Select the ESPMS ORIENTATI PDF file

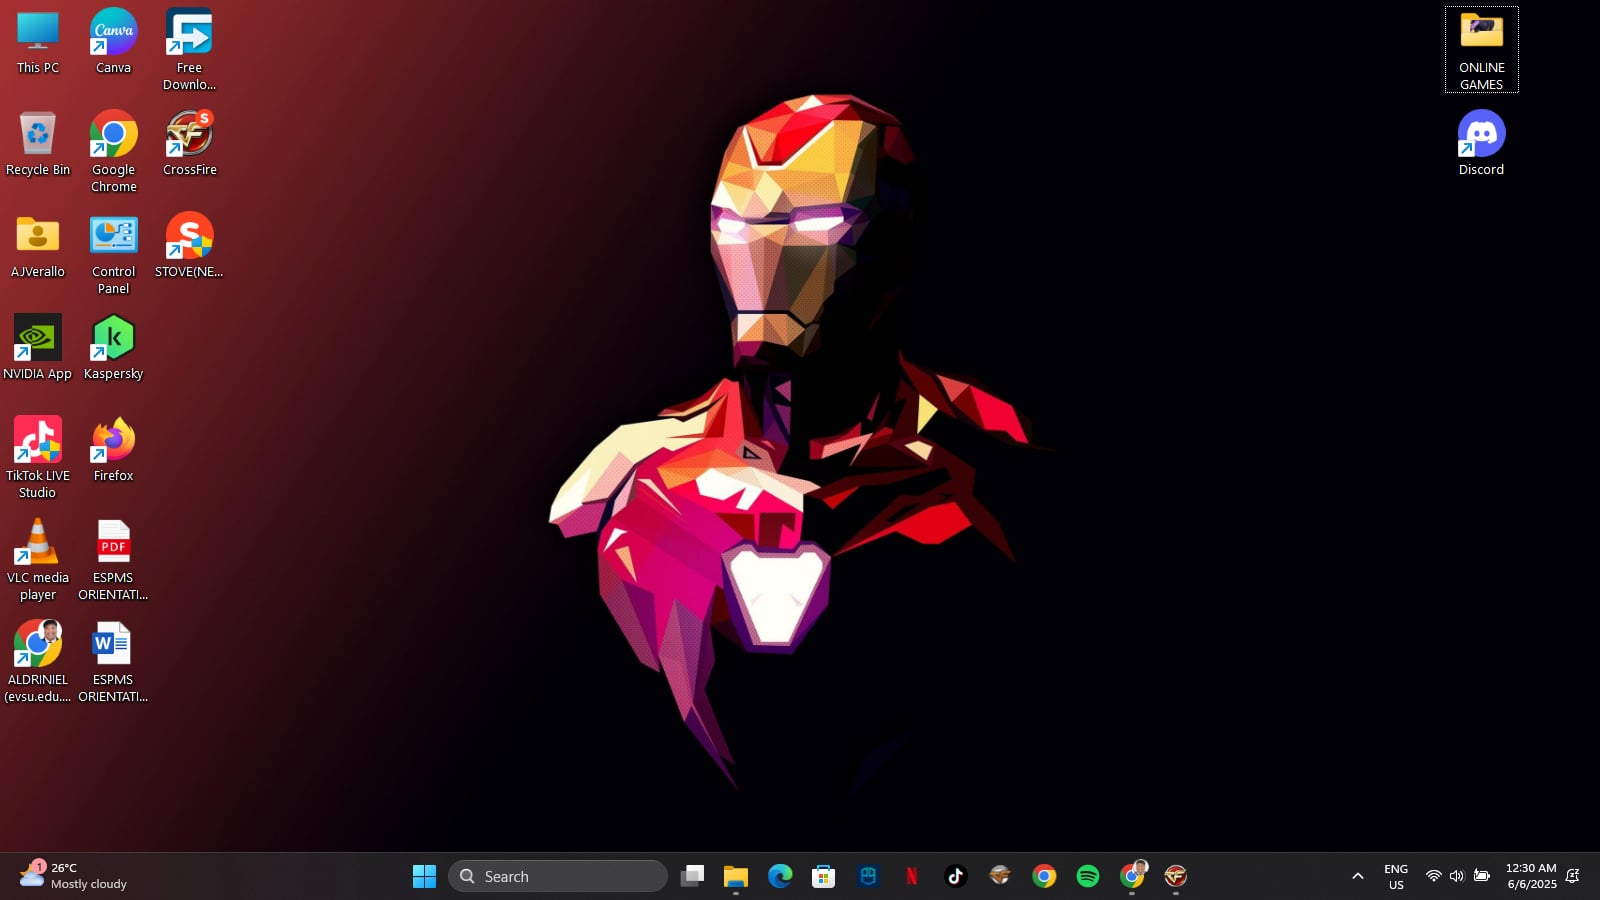113,560
